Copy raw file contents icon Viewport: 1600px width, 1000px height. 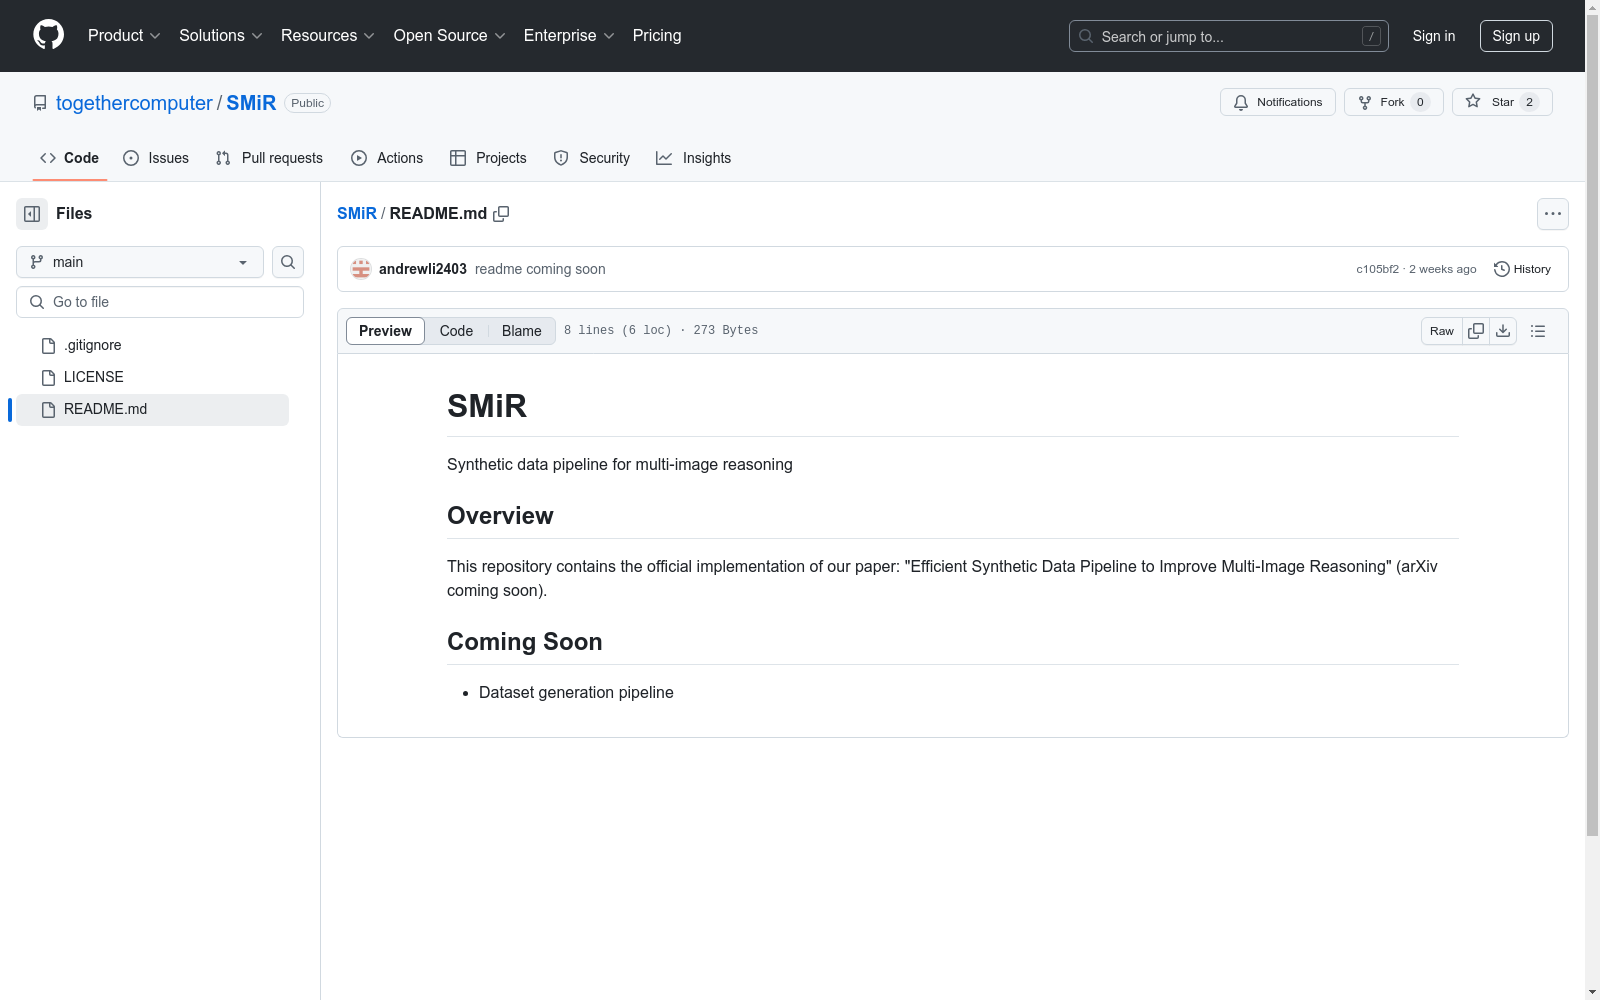[1476, 331]
